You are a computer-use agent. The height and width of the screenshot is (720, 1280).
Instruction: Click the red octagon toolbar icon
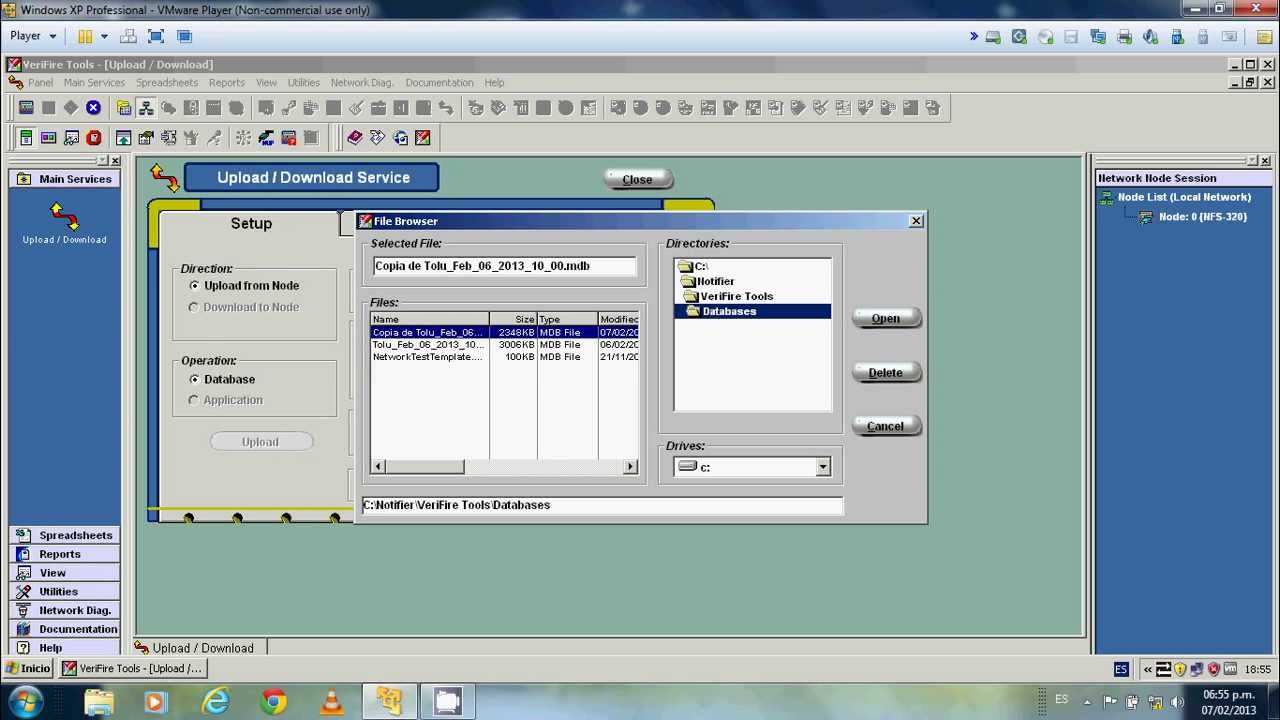pos(94,138)
